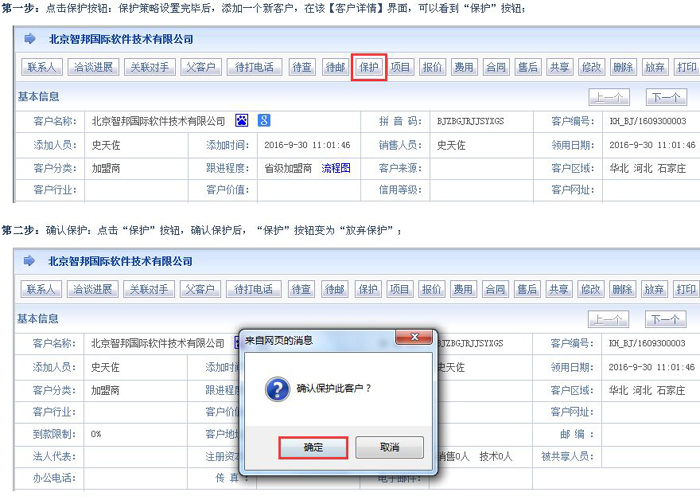Click 待打电话 in the top toolbar
The image size is (700, 500).
[x=252, y=68]
